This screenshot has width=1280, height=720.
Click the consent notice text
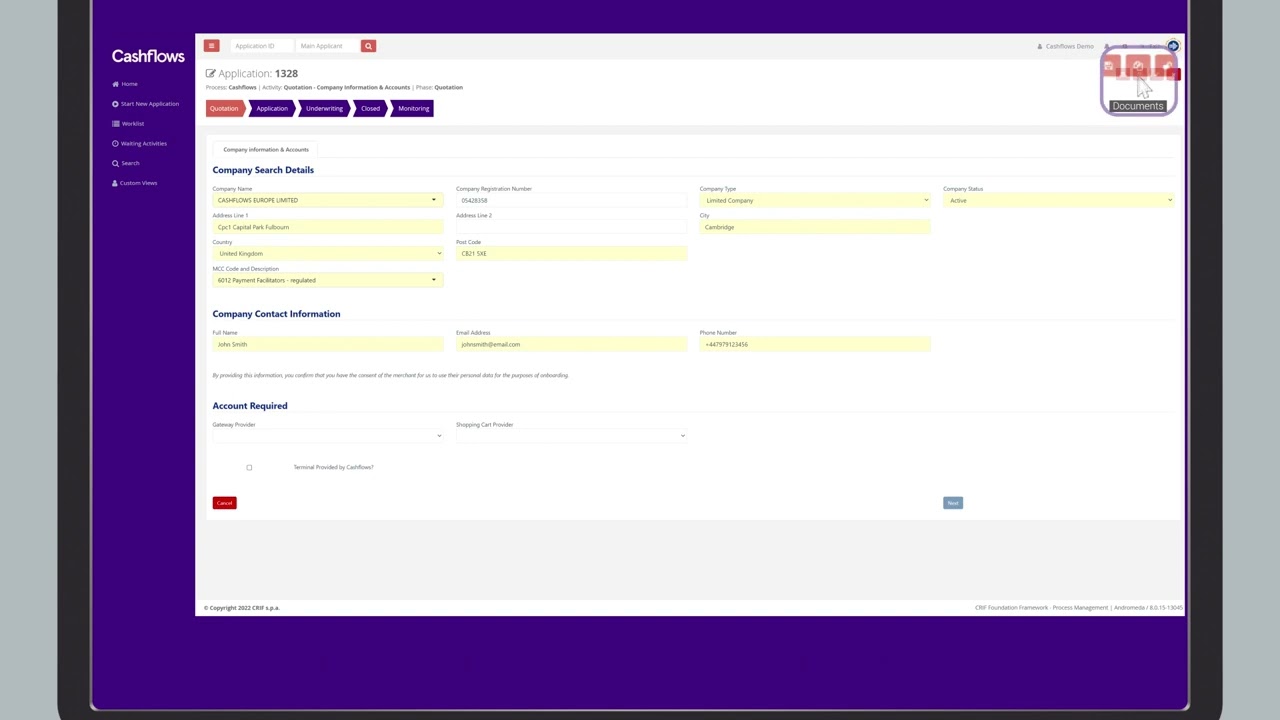click(x=390, y=375)
